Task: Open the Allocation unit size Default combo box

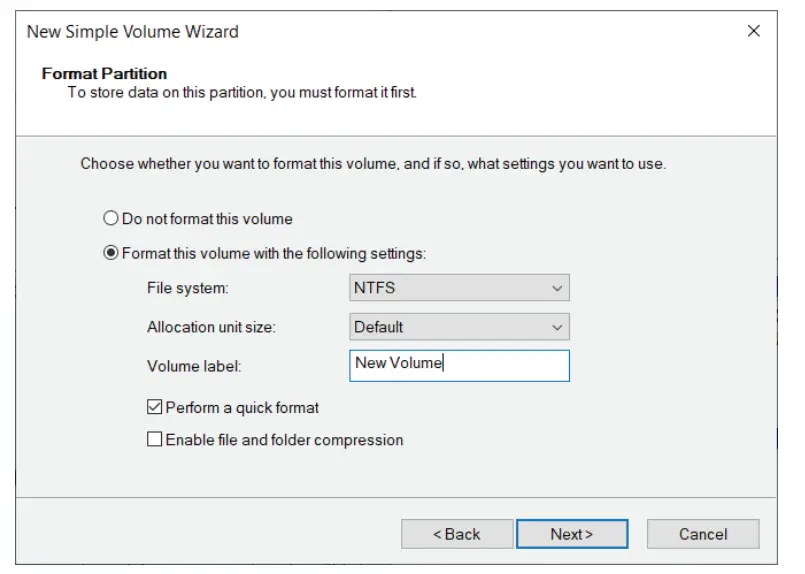Action: click(x=459, y=327)
